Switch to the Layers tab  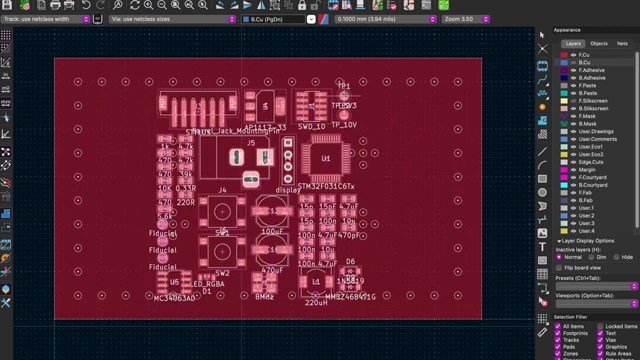tap(573, 44)
